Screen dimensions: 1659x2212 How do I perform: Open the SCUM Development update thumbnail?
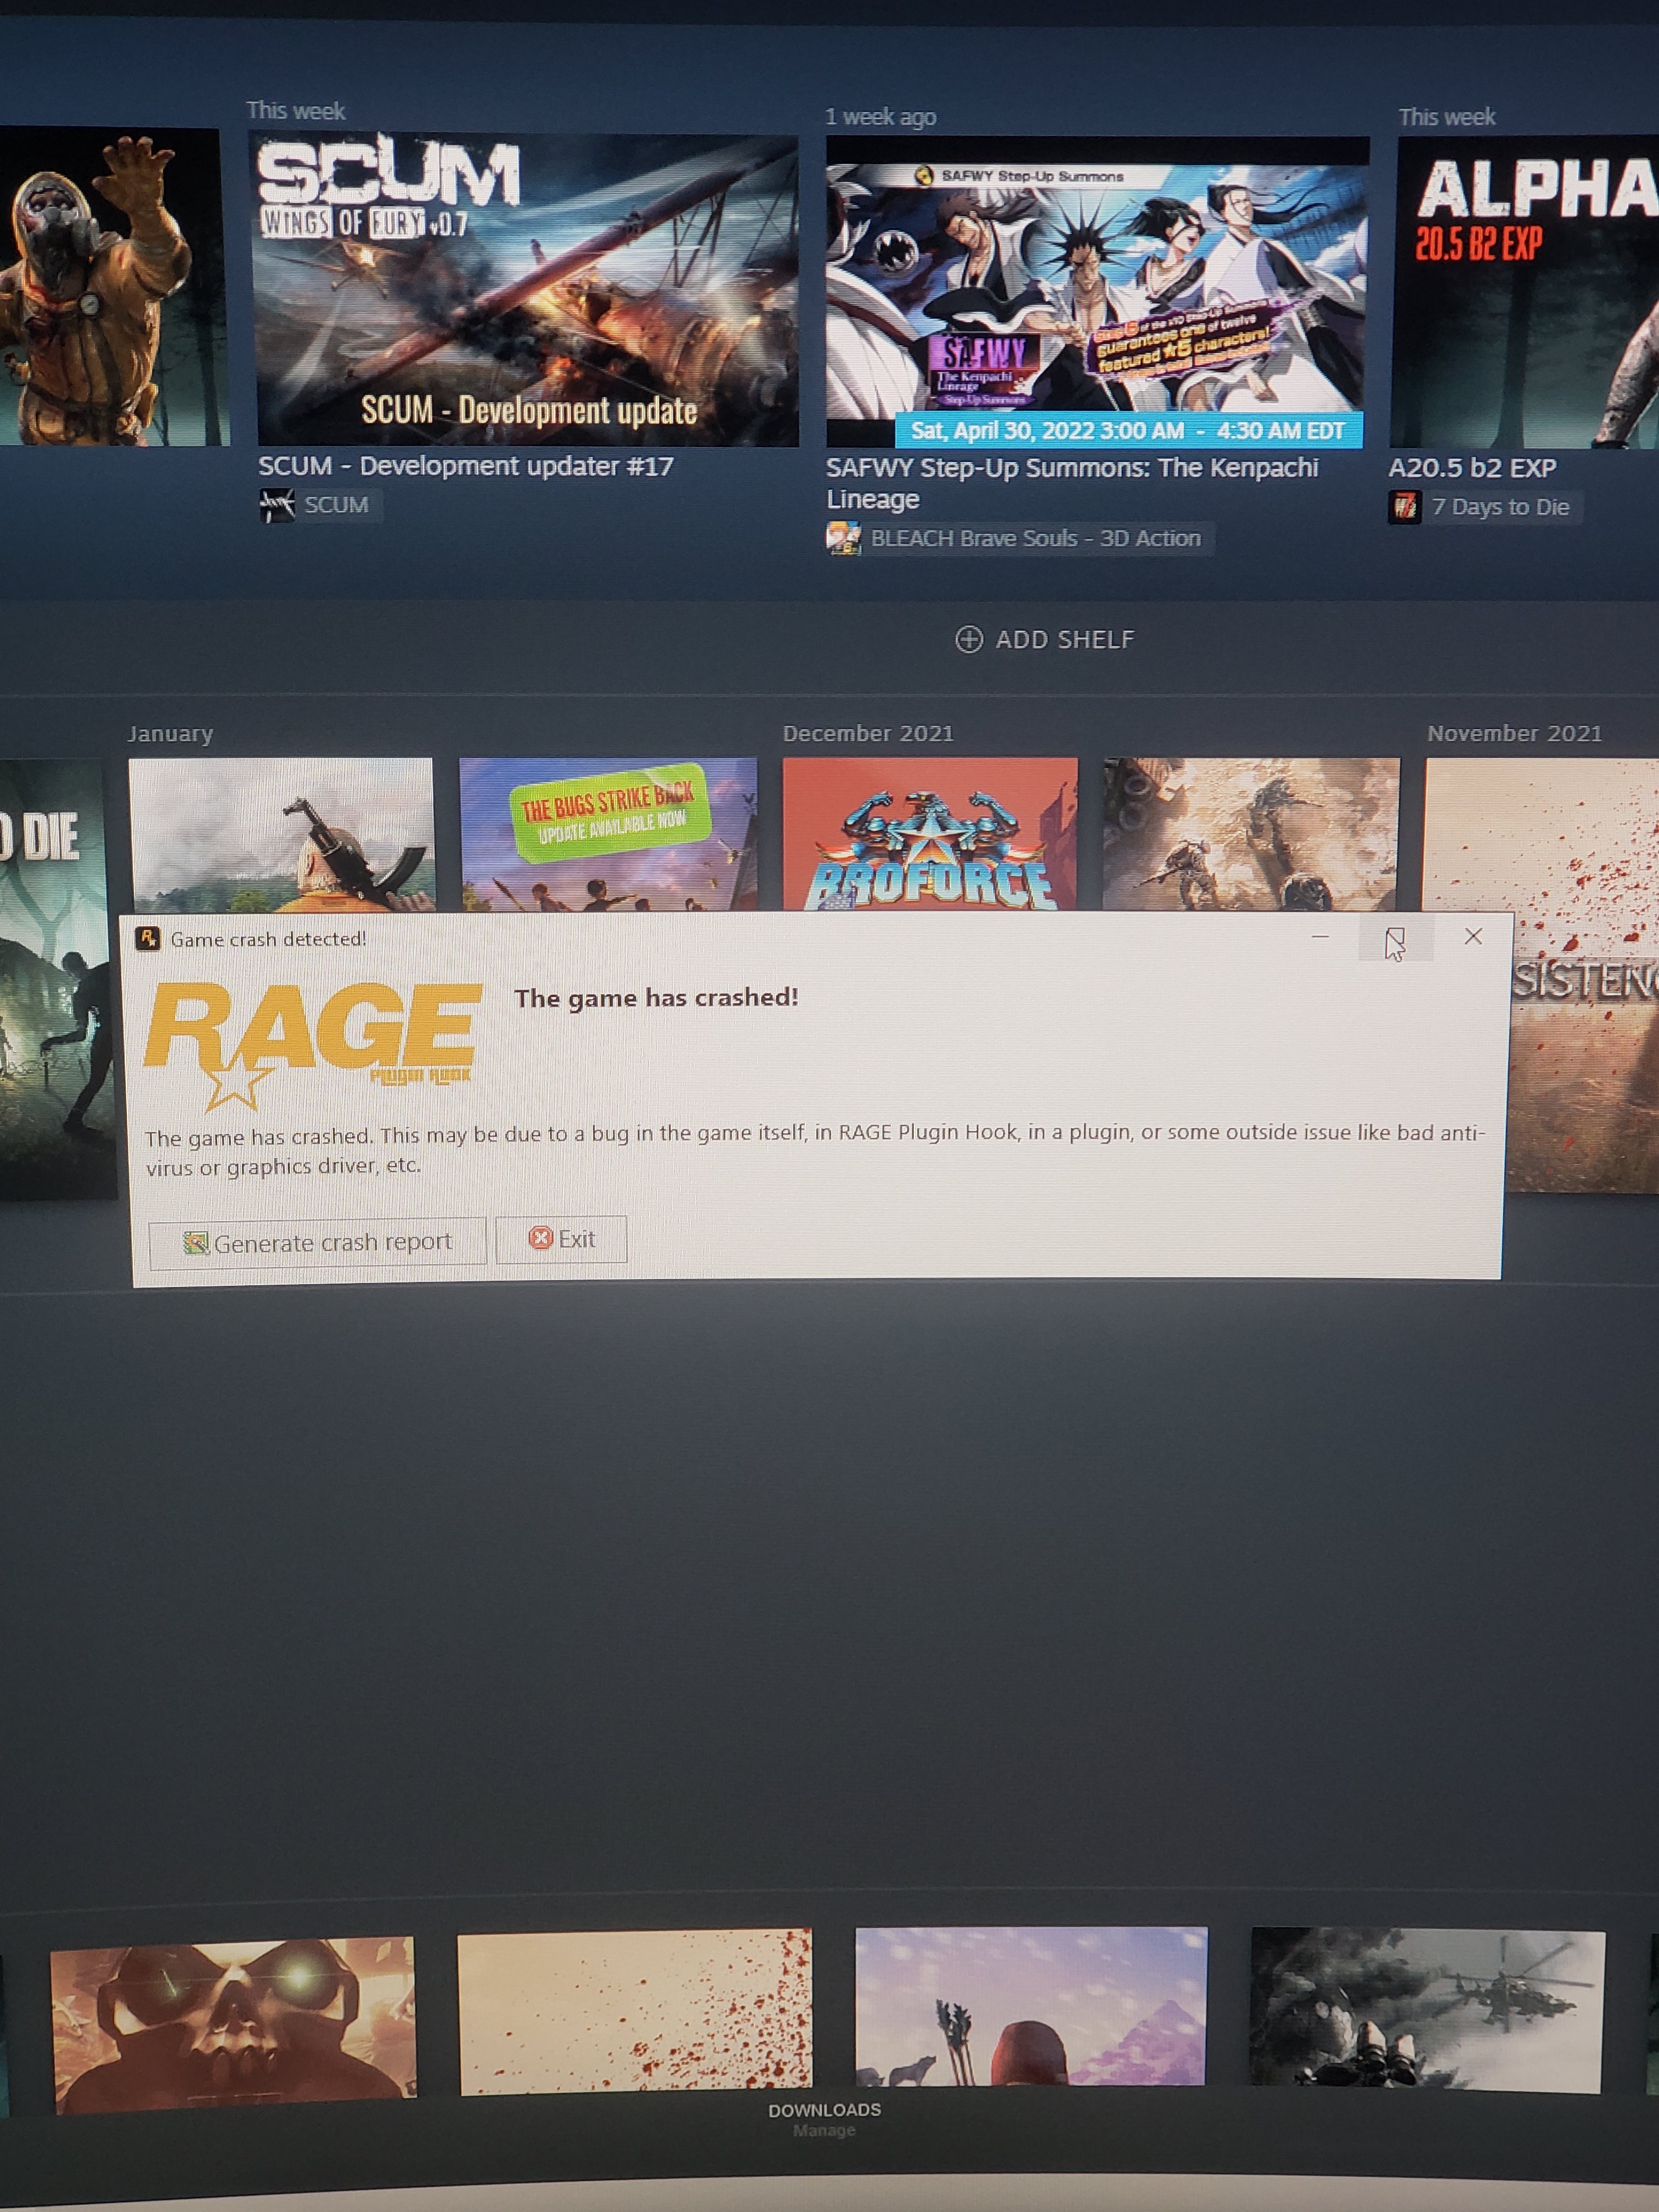click(x=527, y=291)
